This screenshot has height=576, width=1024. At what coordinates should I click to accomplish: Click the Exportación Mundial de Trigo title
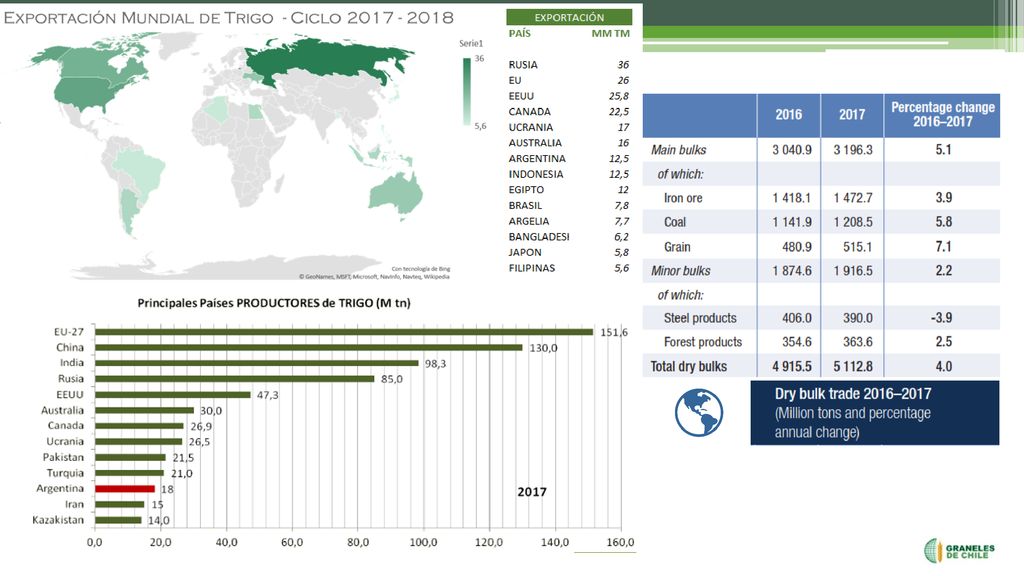[229, 18]
